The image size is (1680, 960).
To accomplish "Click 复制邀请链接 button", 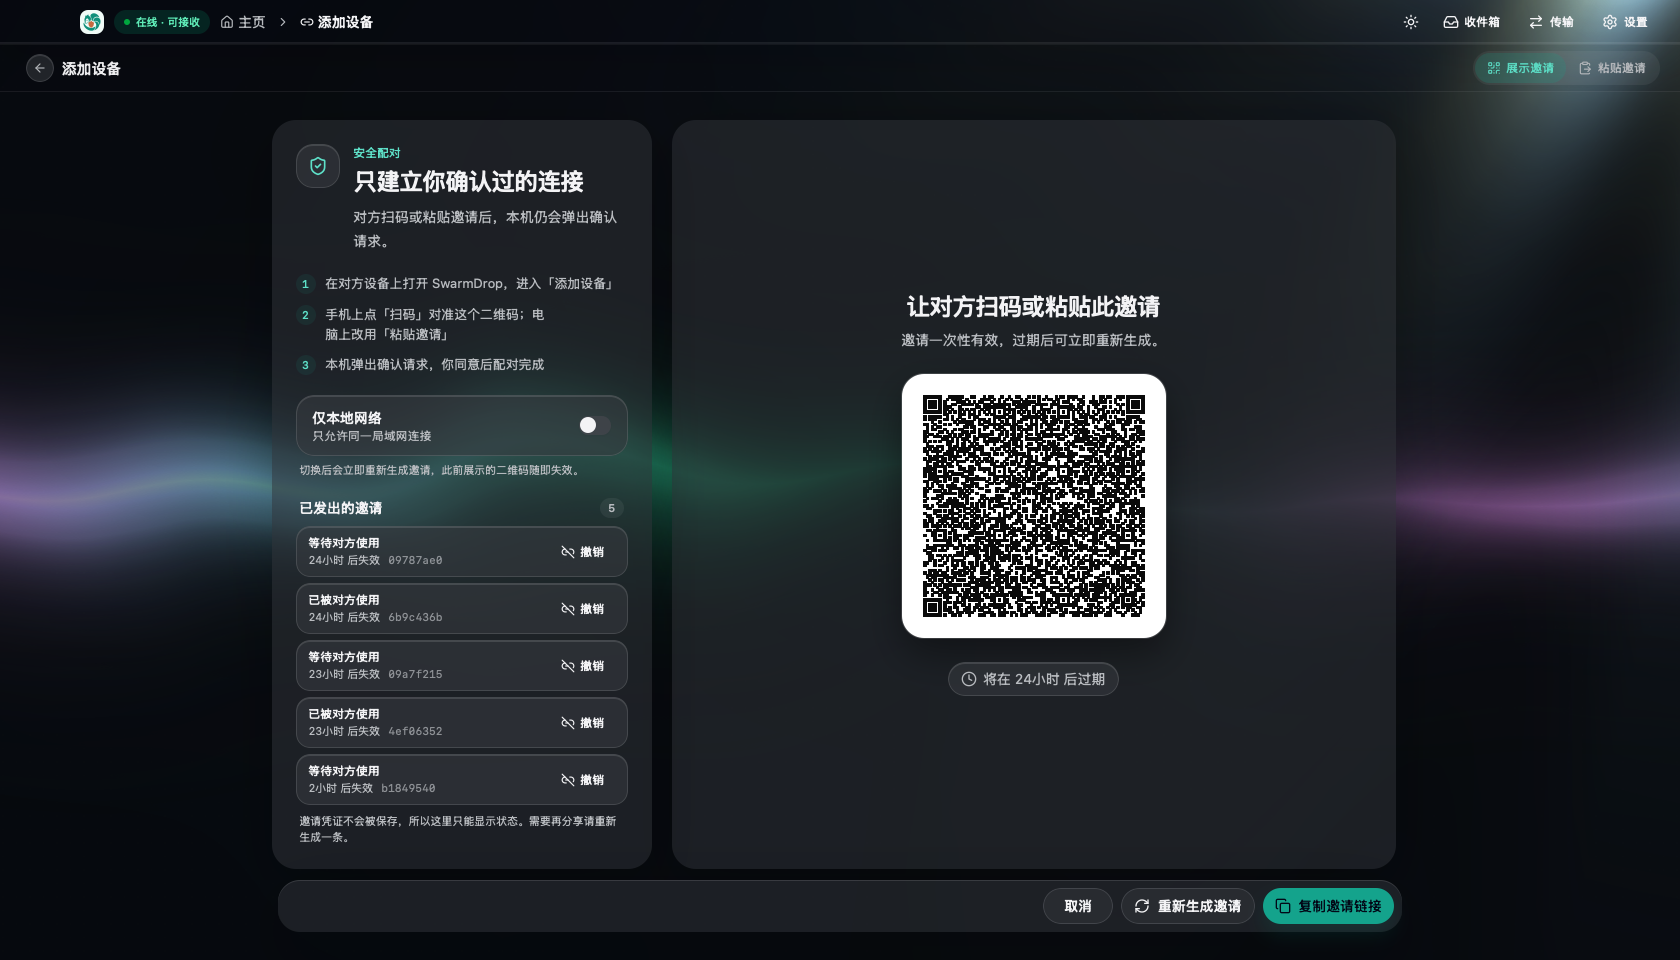I will pyautogui.click(x=1328, y=906).
